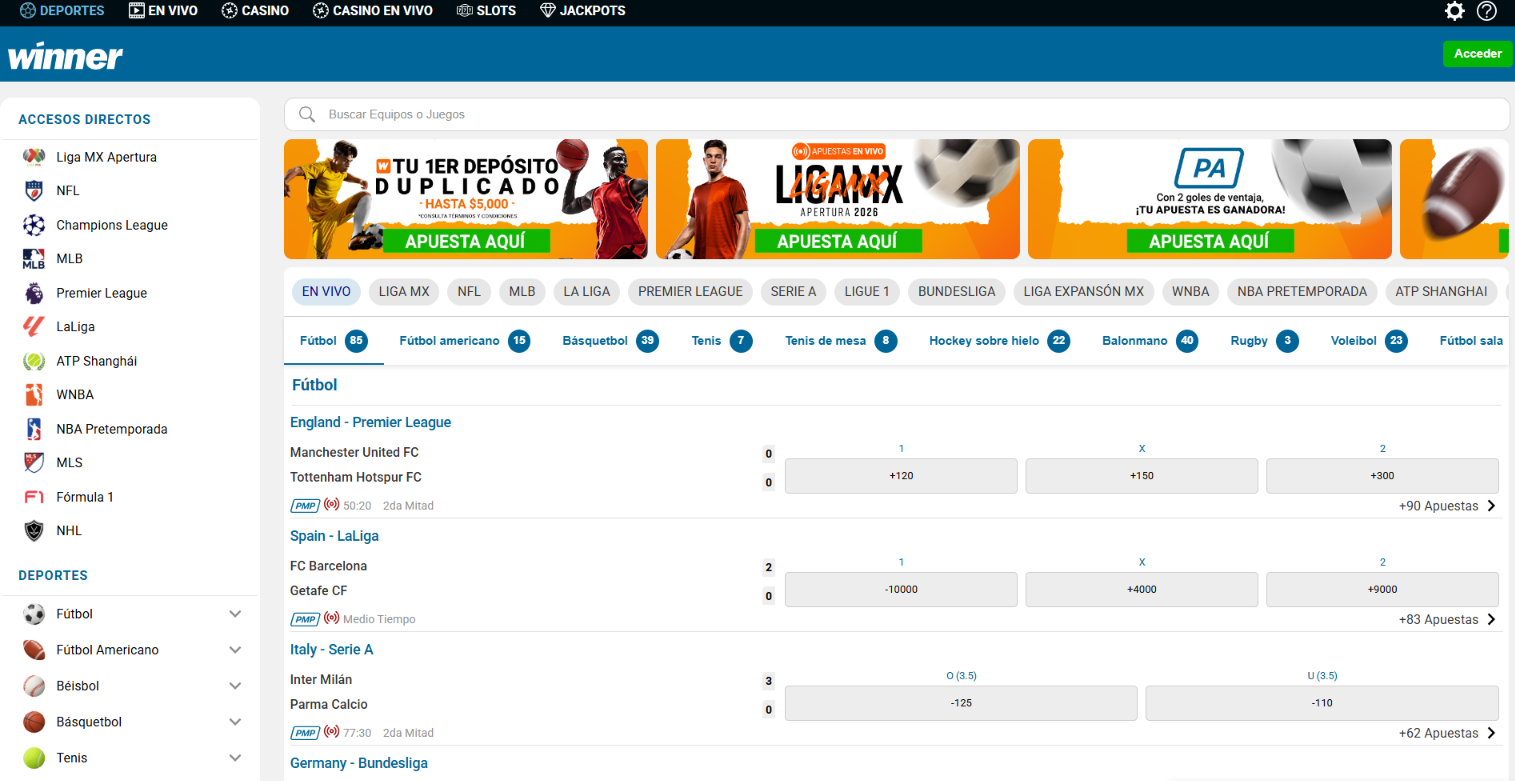Select the BUNDESLIGA filter chip
Viewport: 1515px width, 781px height.
point(957,292)
